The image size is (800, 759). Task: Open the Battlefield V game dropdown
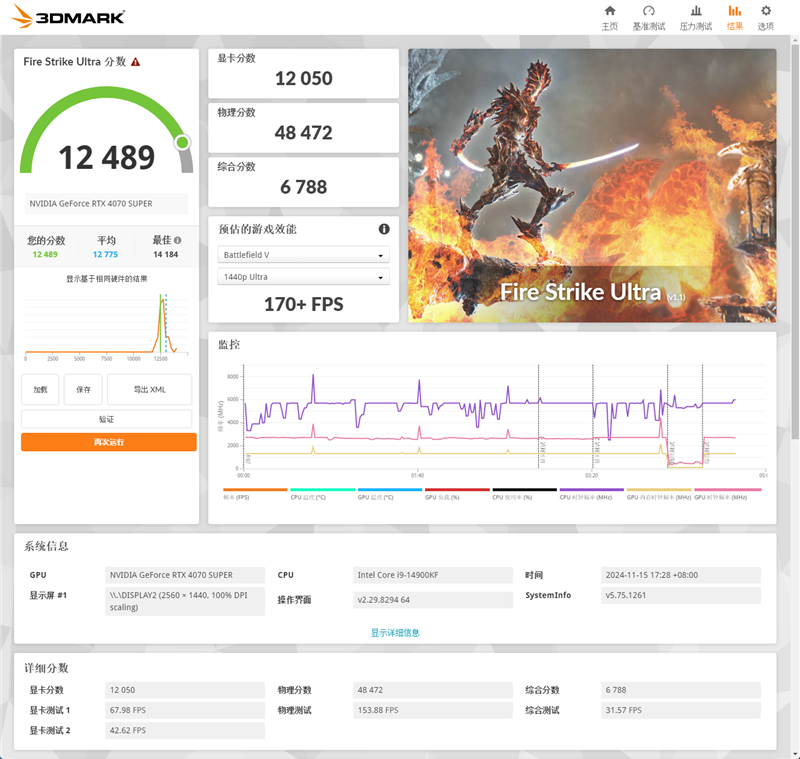tap(302, 255)
